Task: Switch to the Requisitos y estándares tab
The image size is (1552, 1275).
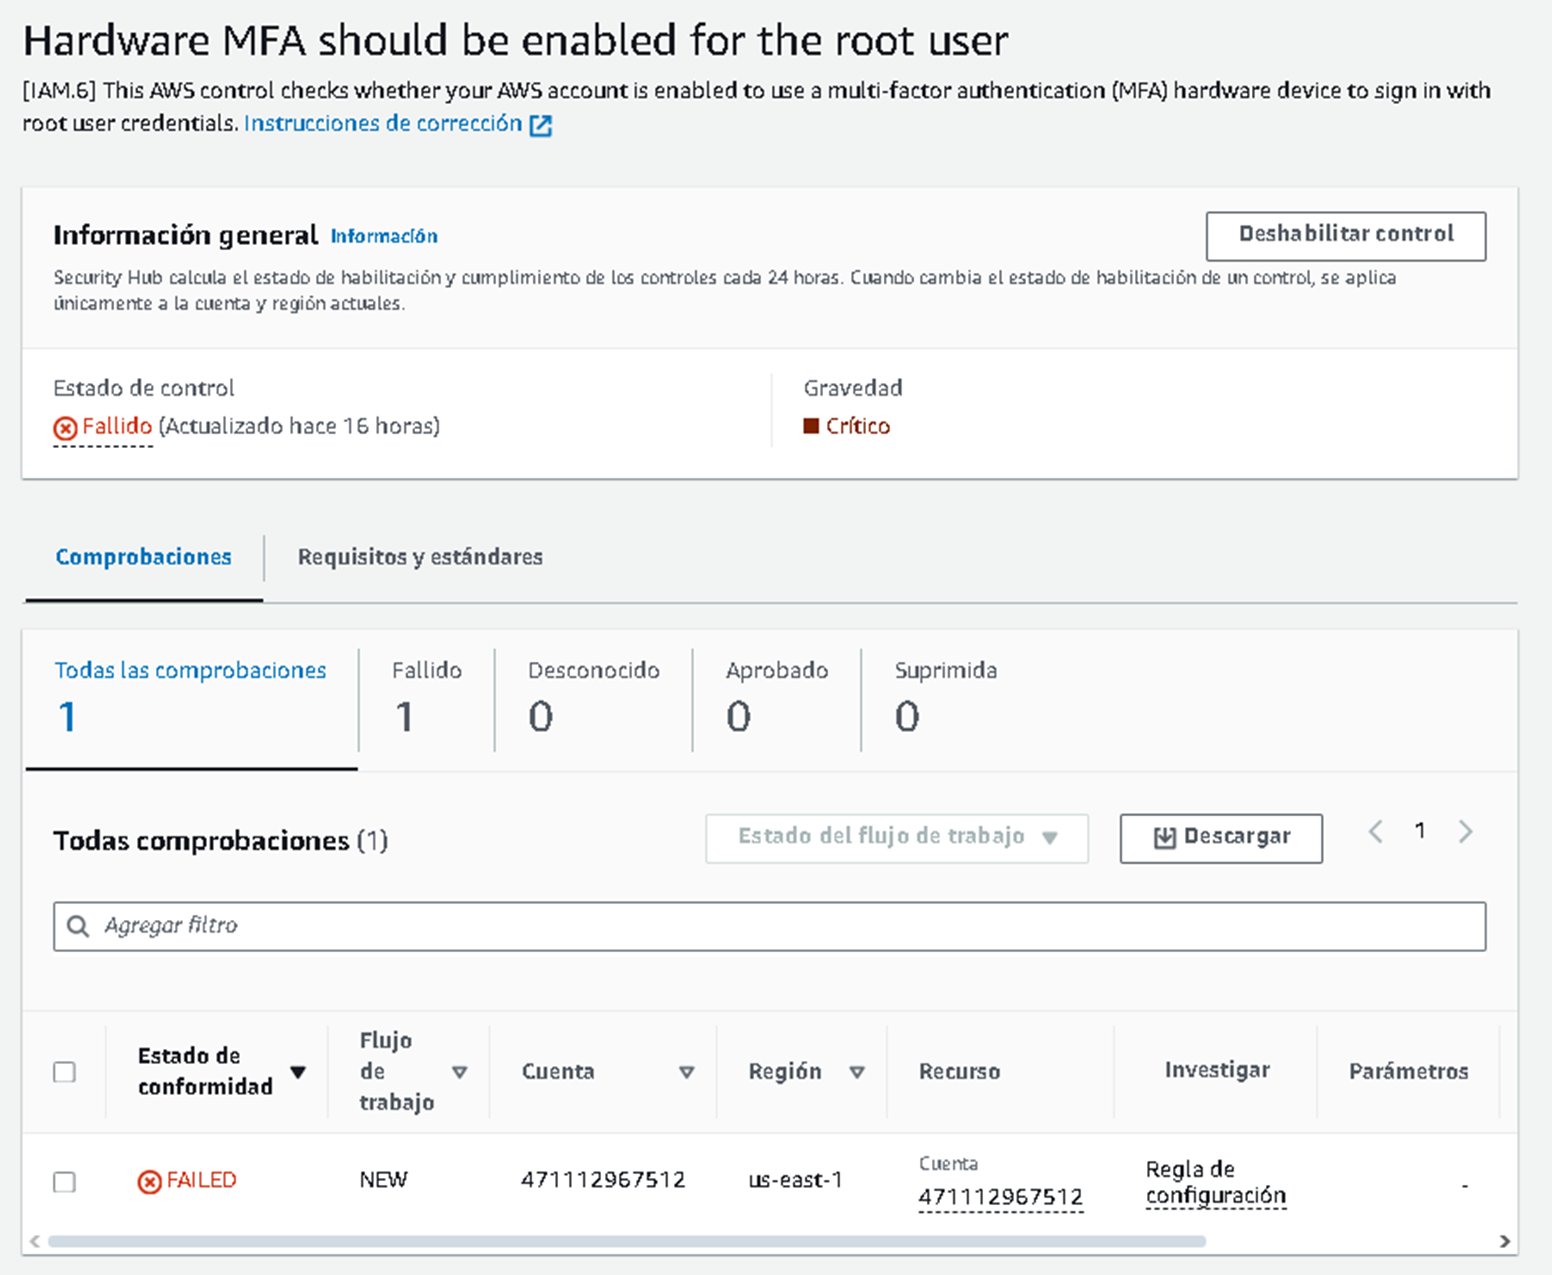Action: click(420, 557)
